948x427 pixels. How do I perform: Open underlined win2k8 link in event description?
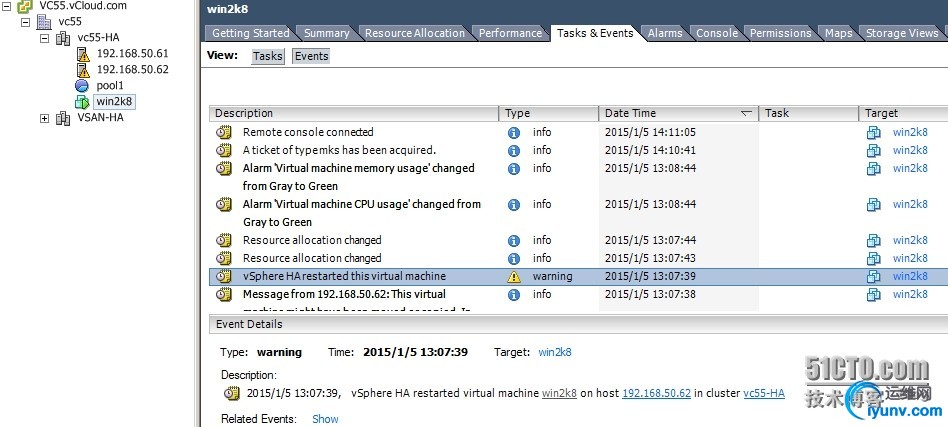(559, 393)
